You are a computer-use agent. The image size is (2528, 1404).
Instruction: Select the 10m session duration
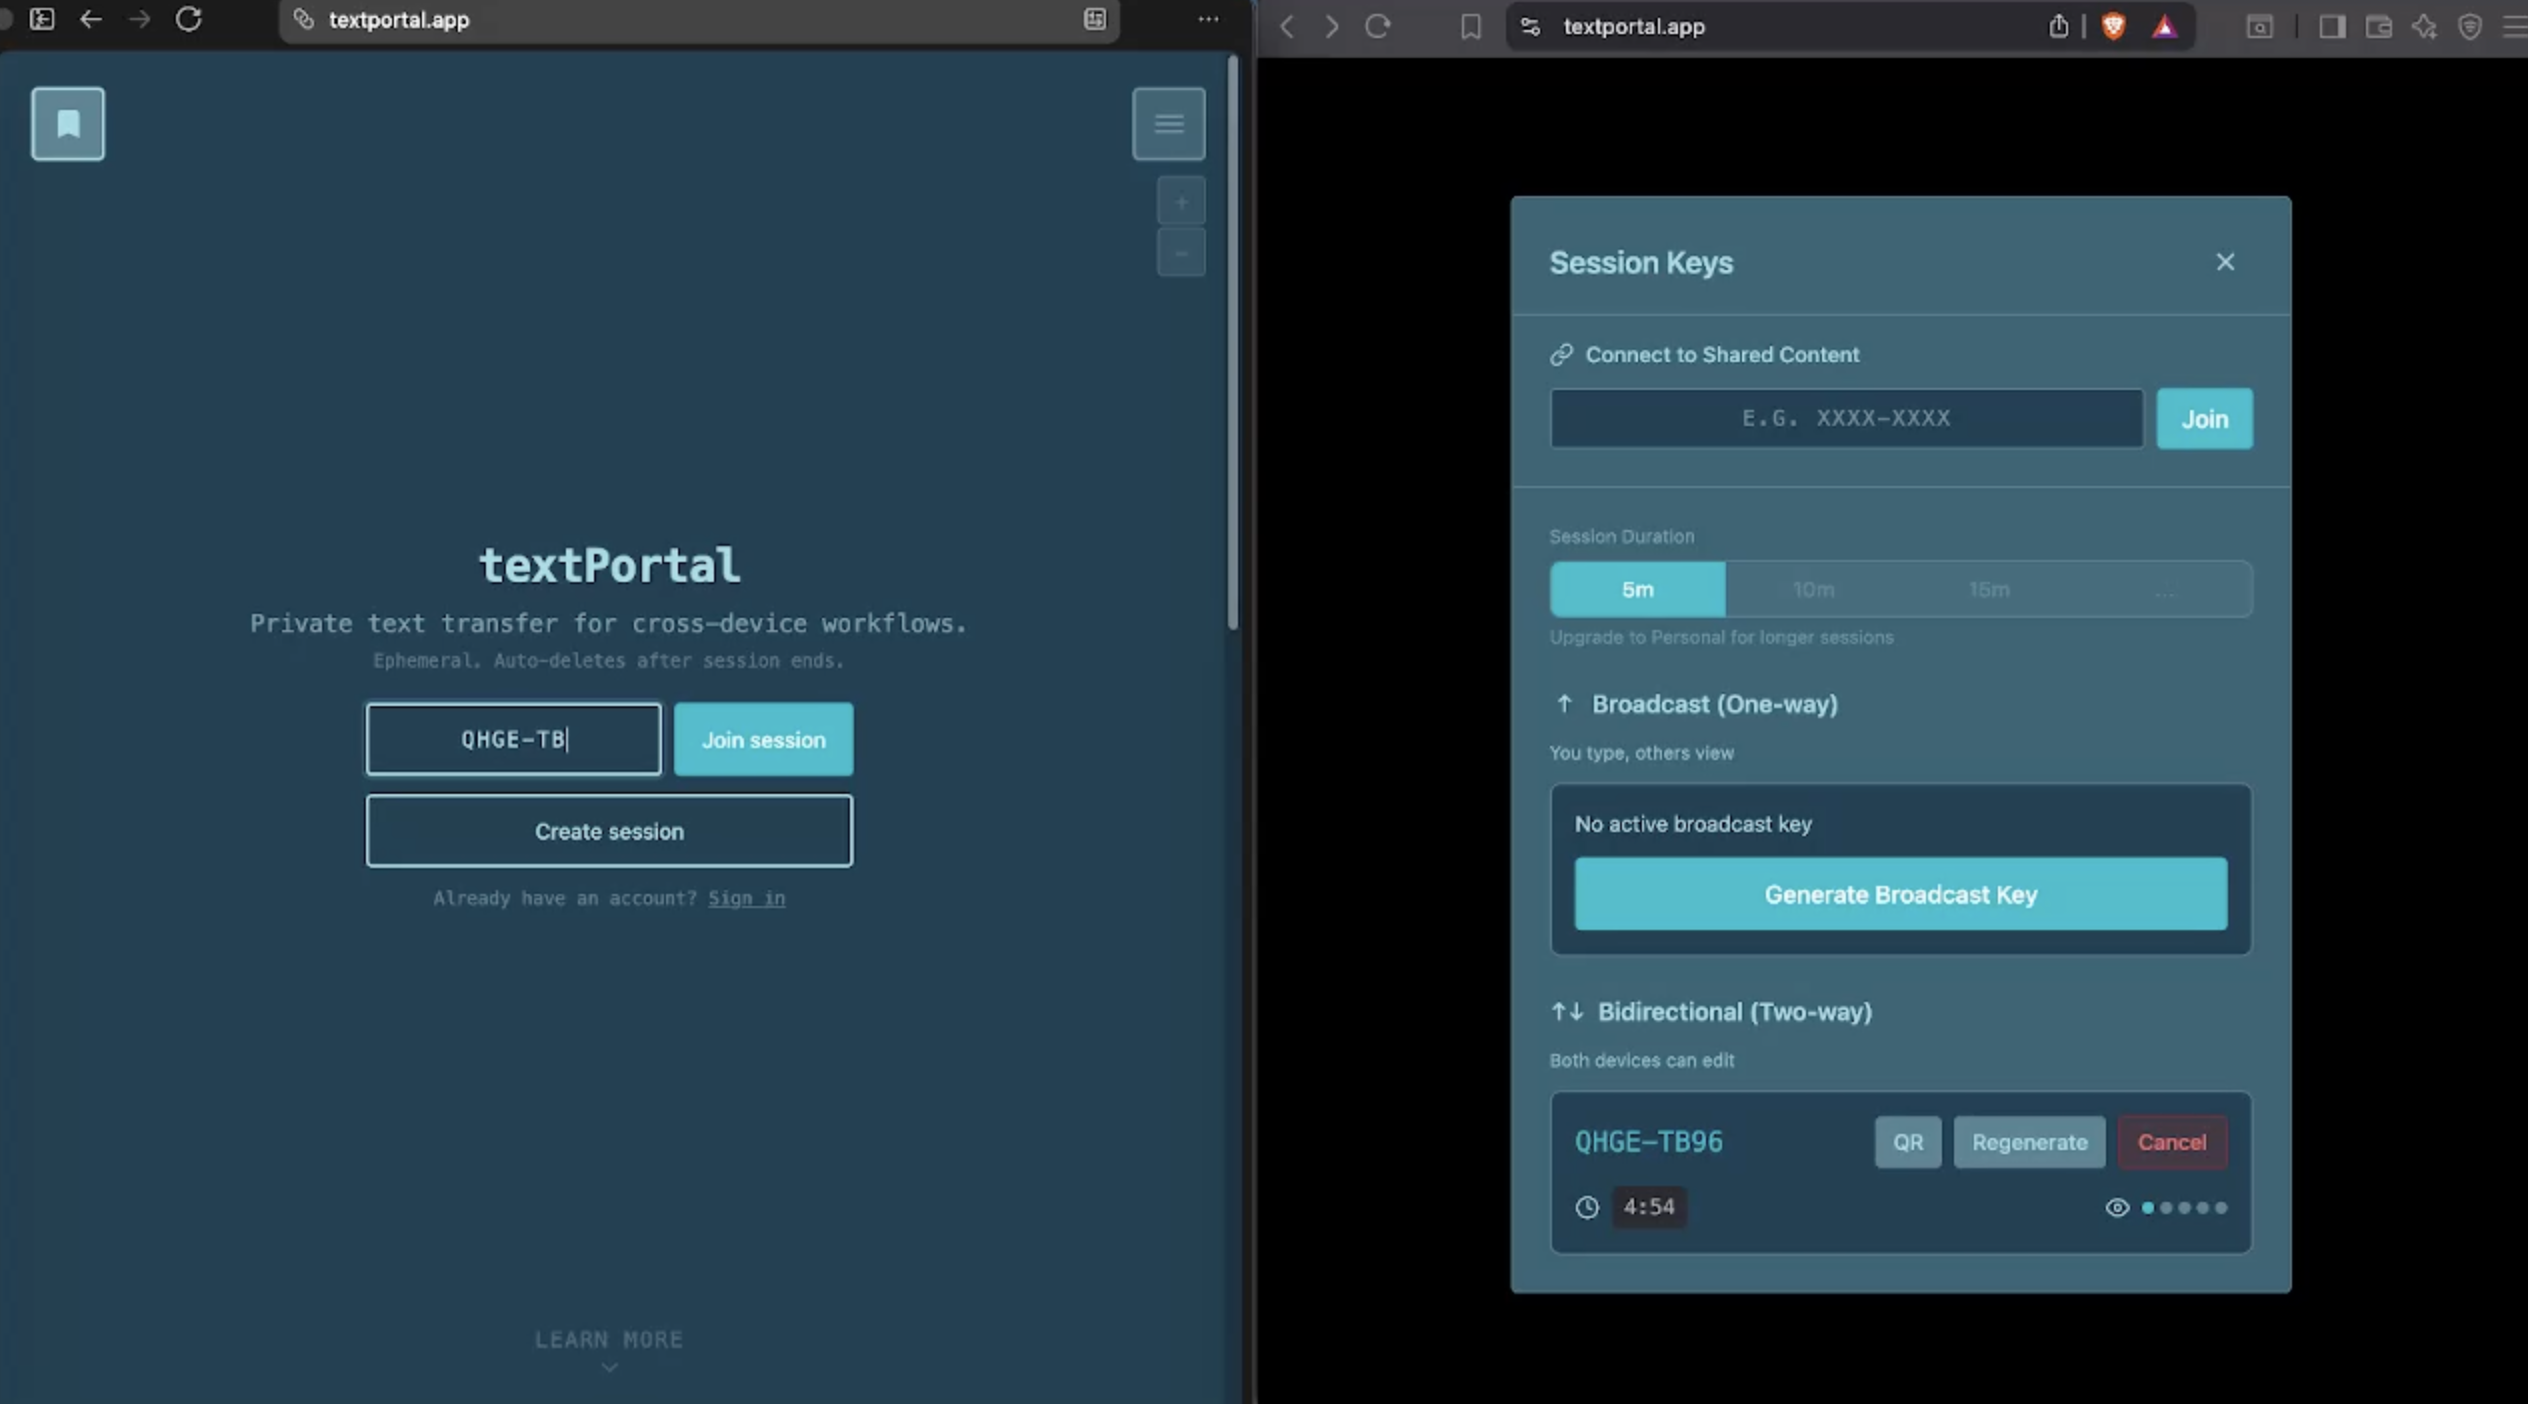[x=1813, y=589]
